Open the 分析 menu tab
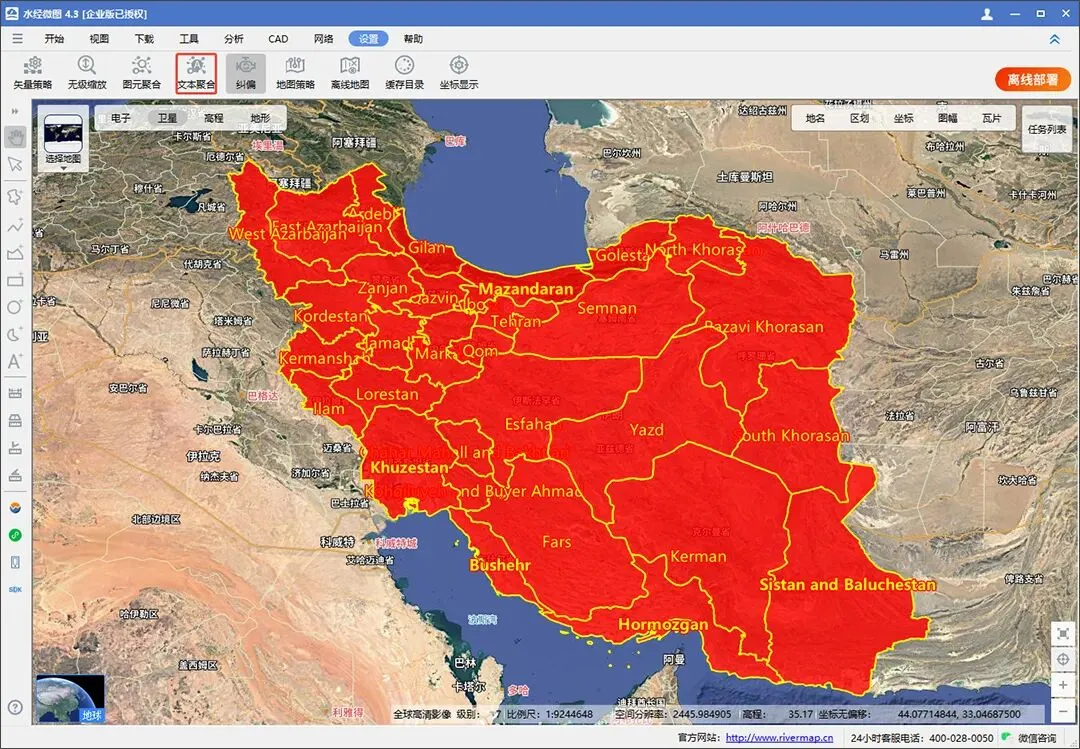This screenshot has height=749, width=1080. click(233, 39)
